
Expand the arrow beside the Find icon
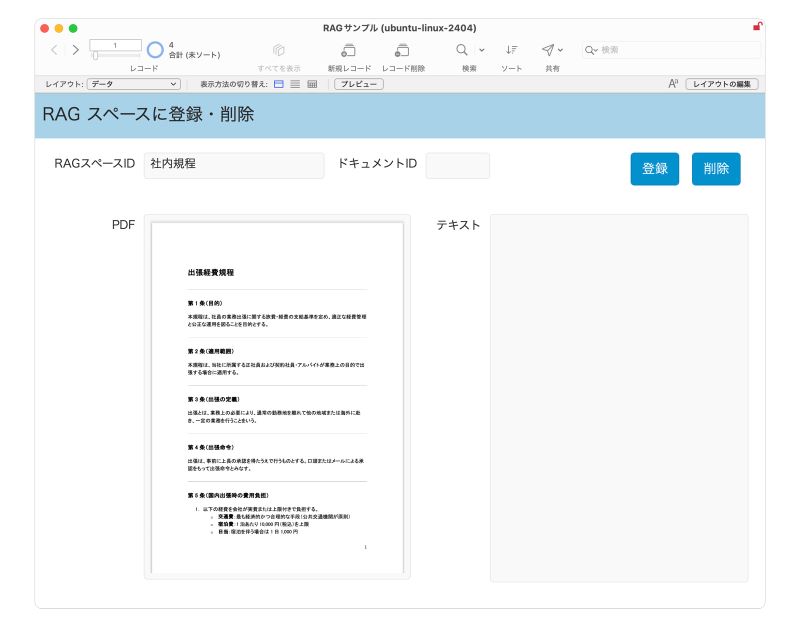[x=481, y=49]
